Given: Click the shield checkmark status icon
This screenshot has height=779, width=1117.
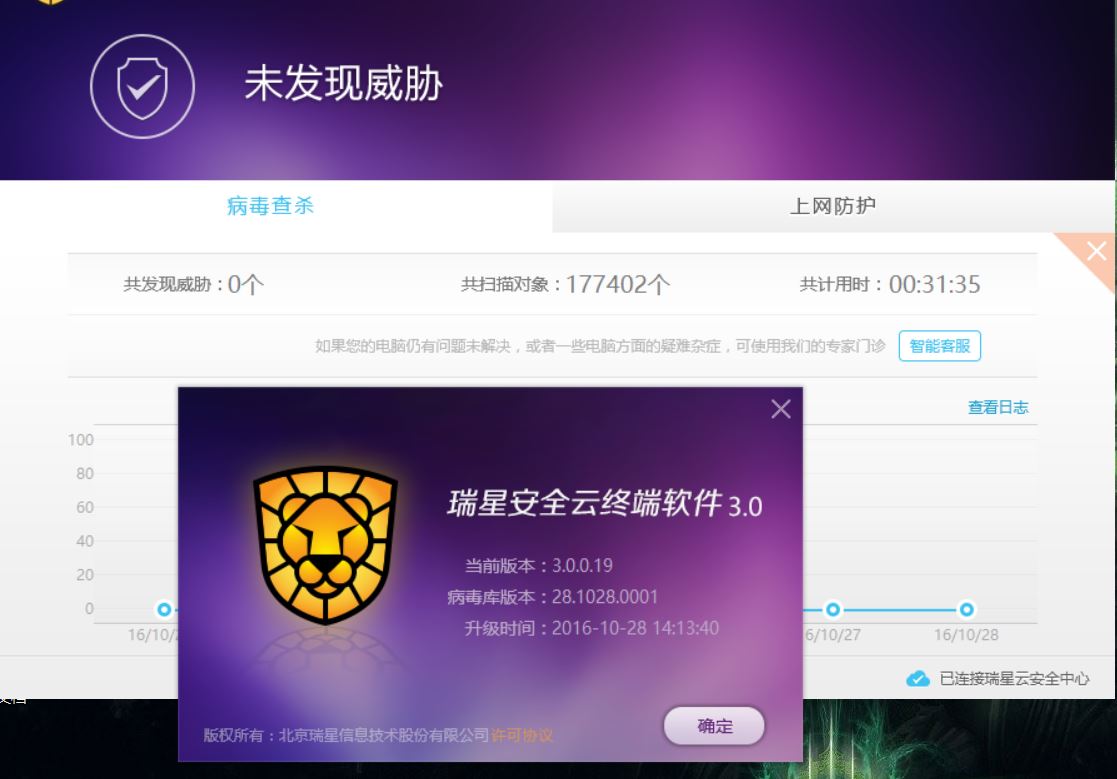Looking at the screenshot, I should [142, 87].
